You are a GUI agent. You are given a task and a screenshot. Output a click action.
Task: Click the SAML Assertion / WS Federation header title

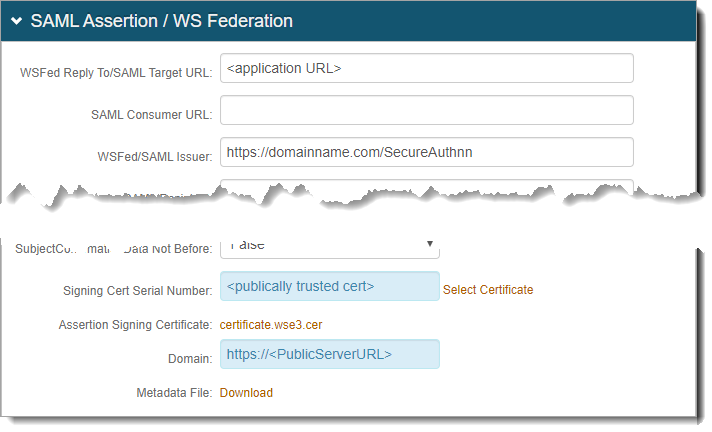[x=162, y=21]
